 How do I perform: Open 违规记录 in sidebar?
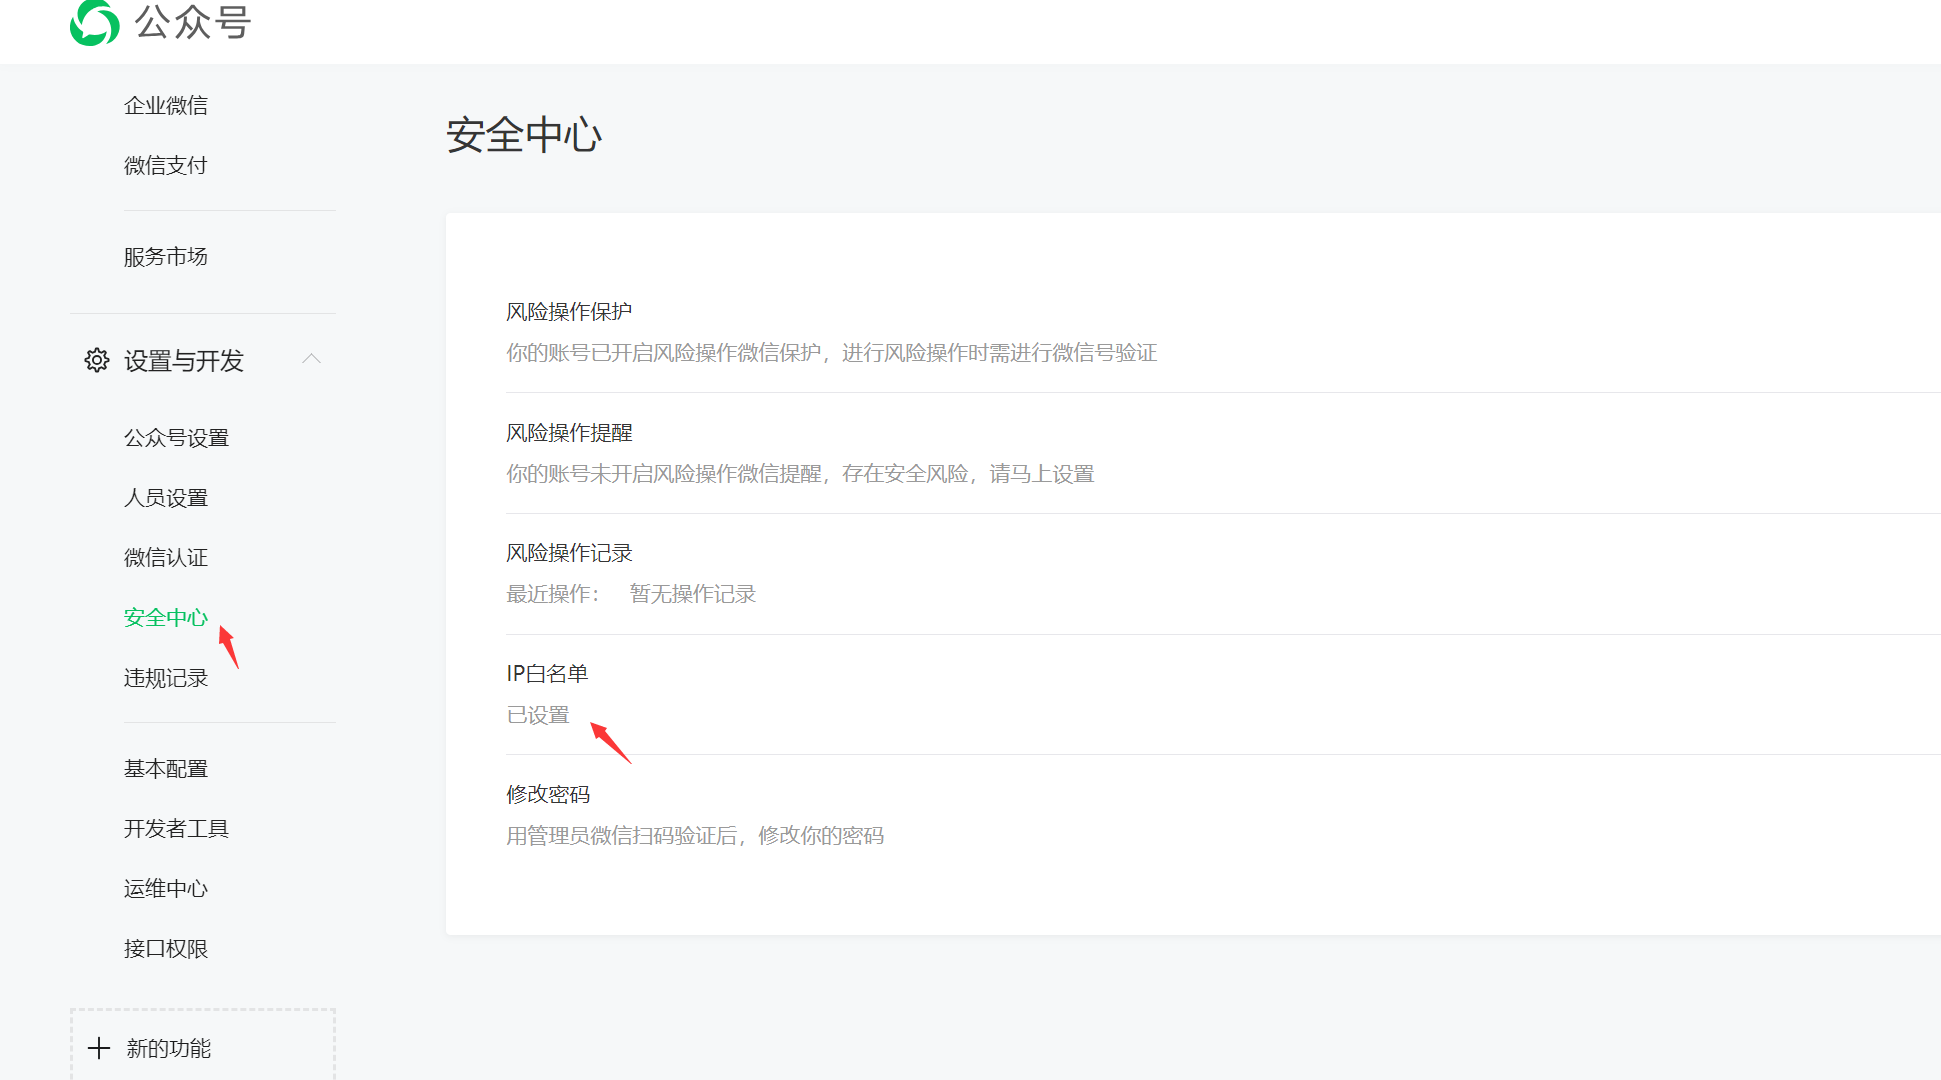point(166,678)
